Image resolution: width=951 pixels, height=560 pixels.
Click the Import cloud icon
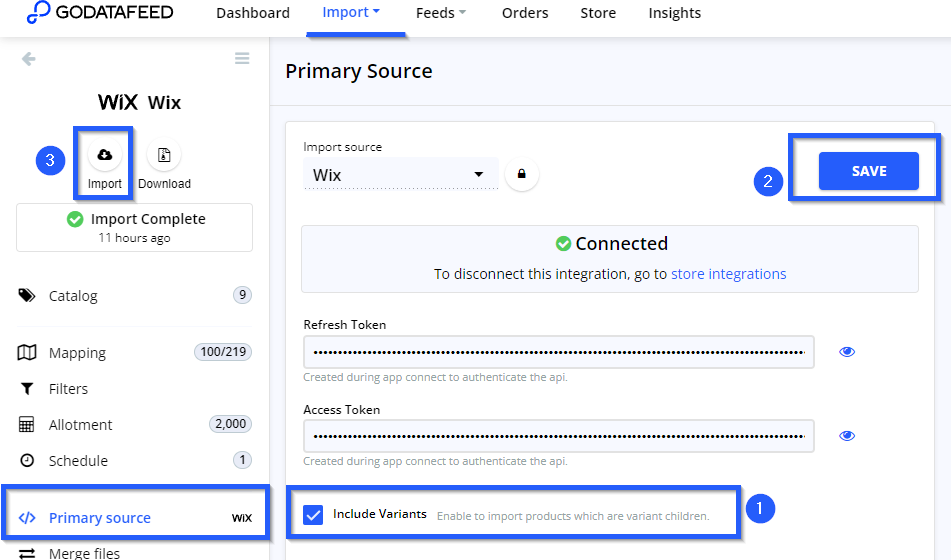pos(104,155)
